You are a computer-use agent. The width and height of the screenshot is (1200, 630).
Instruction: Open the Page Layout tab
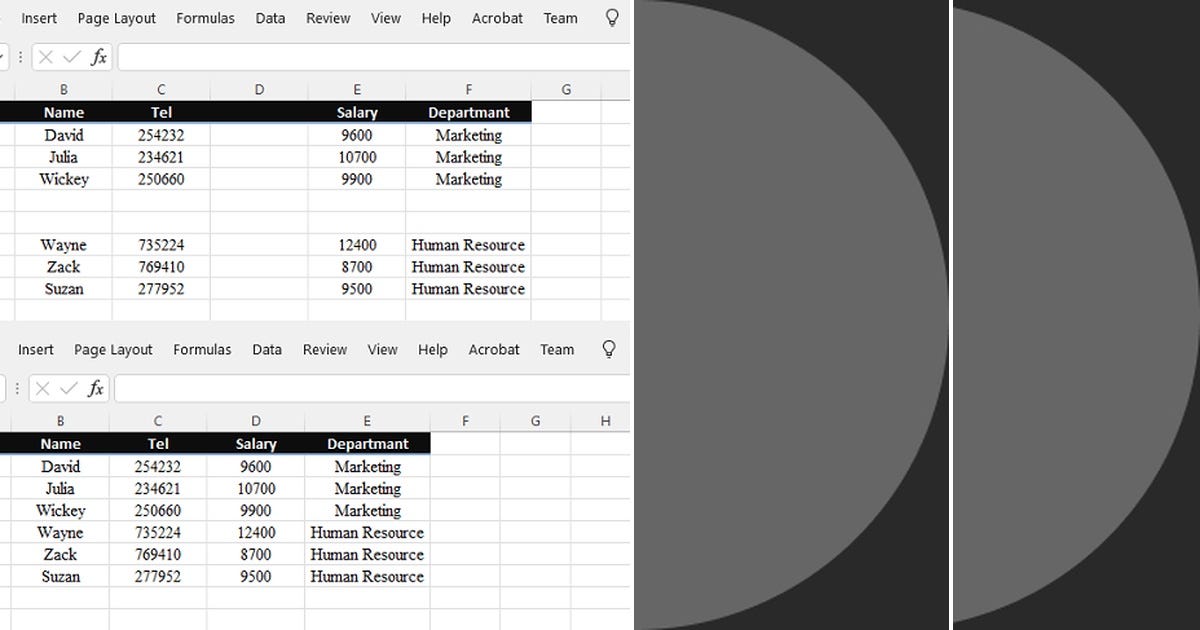116,17
